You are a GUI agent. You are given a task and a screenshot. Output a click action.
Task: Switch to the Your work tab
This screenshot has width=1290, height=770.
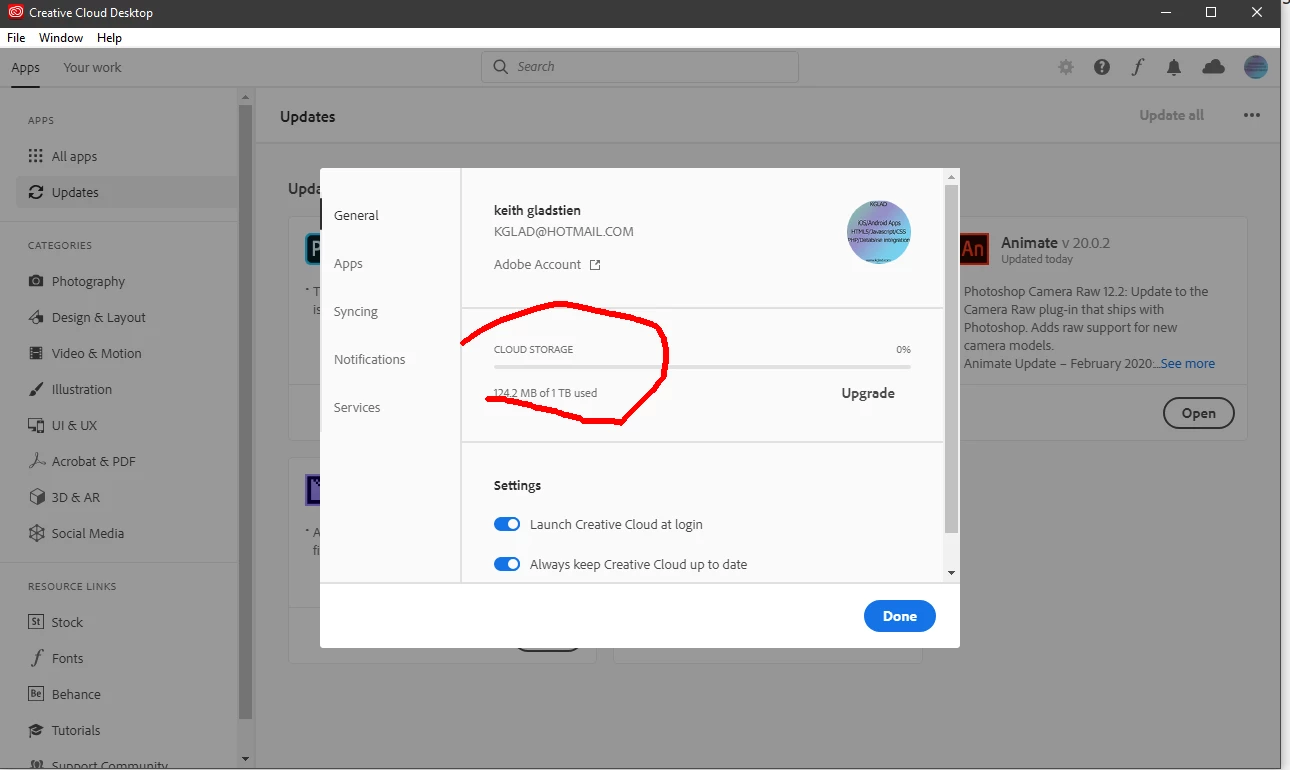pyautogui.click(x=92, y=68)
